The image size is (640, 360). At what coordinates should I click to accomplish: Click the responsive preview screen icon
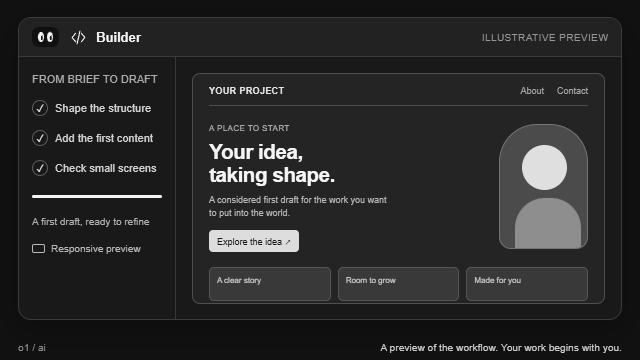coord(38,249)
